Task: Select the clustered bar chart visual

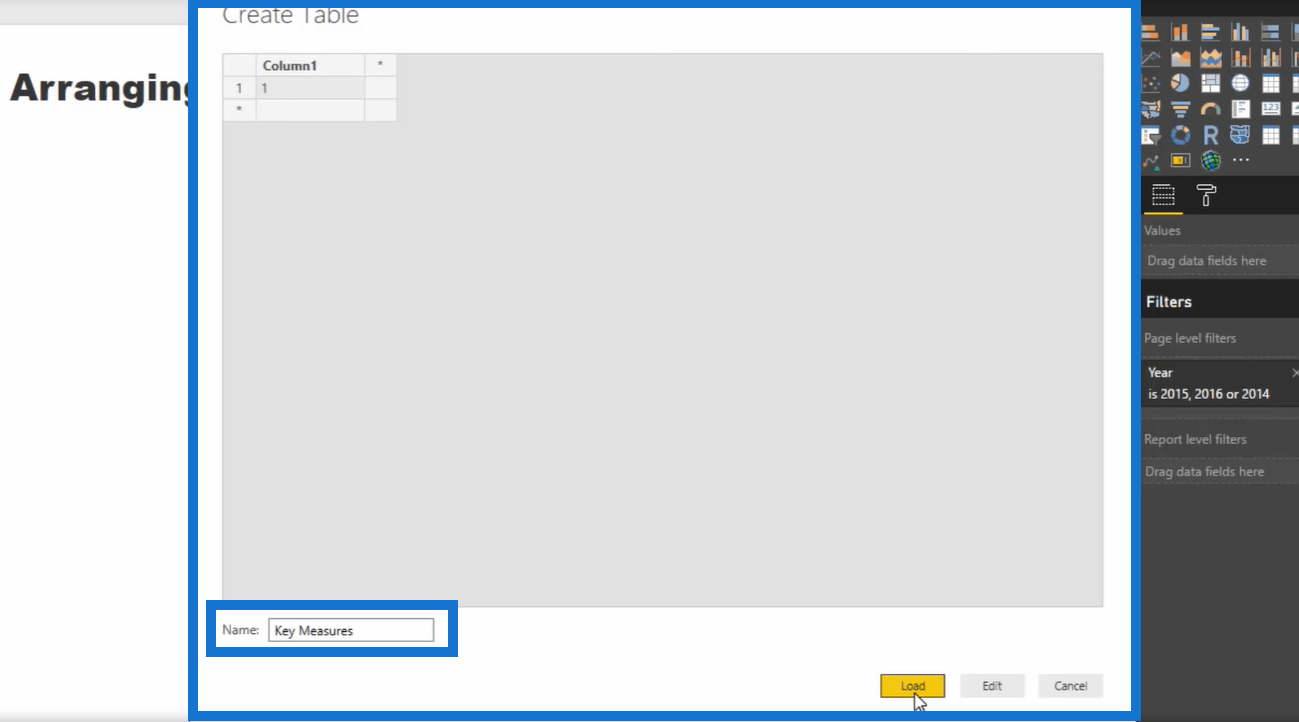Action: point(1211,32)
